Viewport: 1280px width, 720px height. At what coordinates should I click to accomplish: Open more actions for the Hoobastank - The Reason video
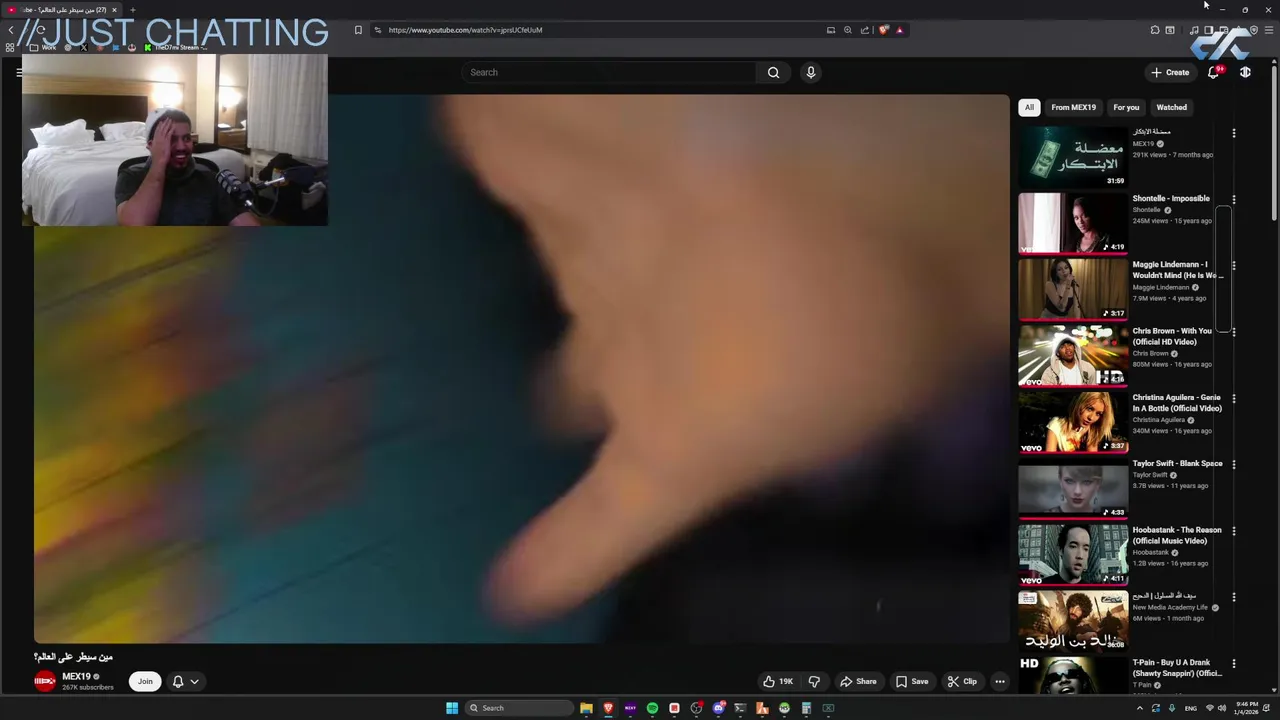pos(1233,531)
